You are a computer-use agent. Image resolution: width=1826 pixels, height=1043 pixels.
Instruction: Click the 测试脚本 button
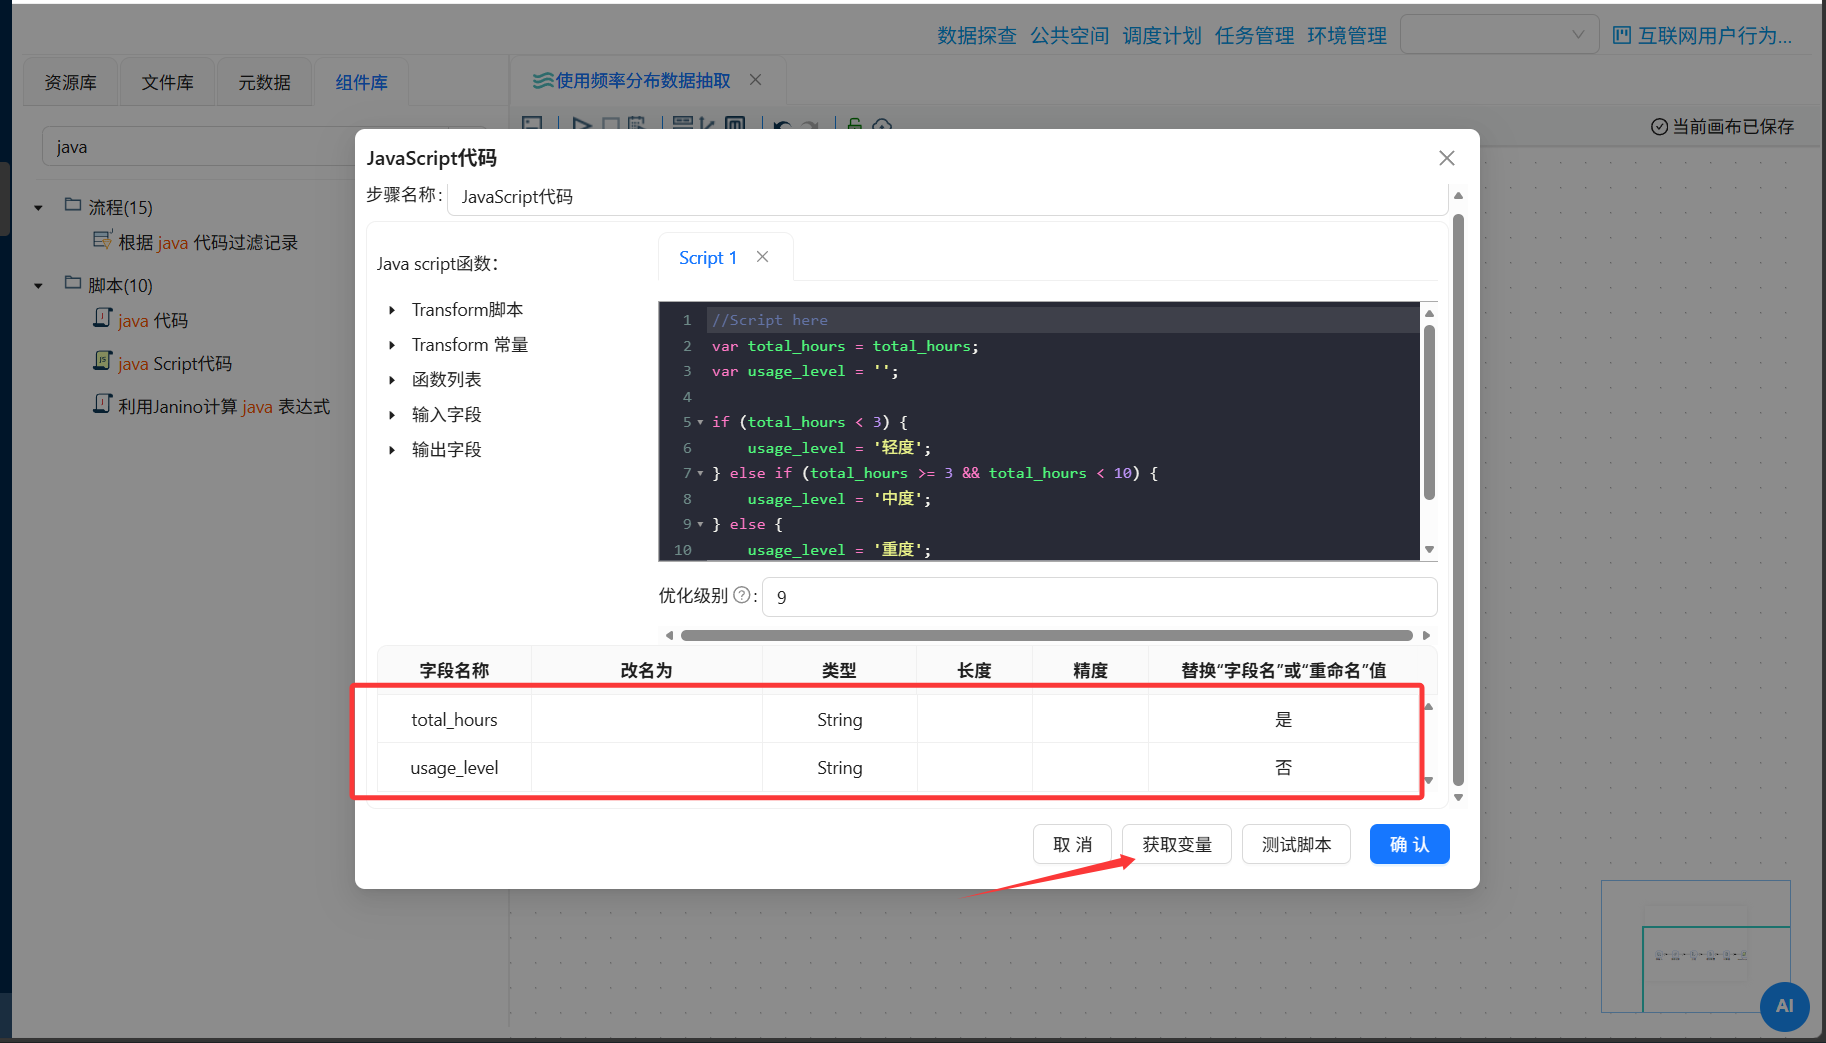pos(1296,844)
